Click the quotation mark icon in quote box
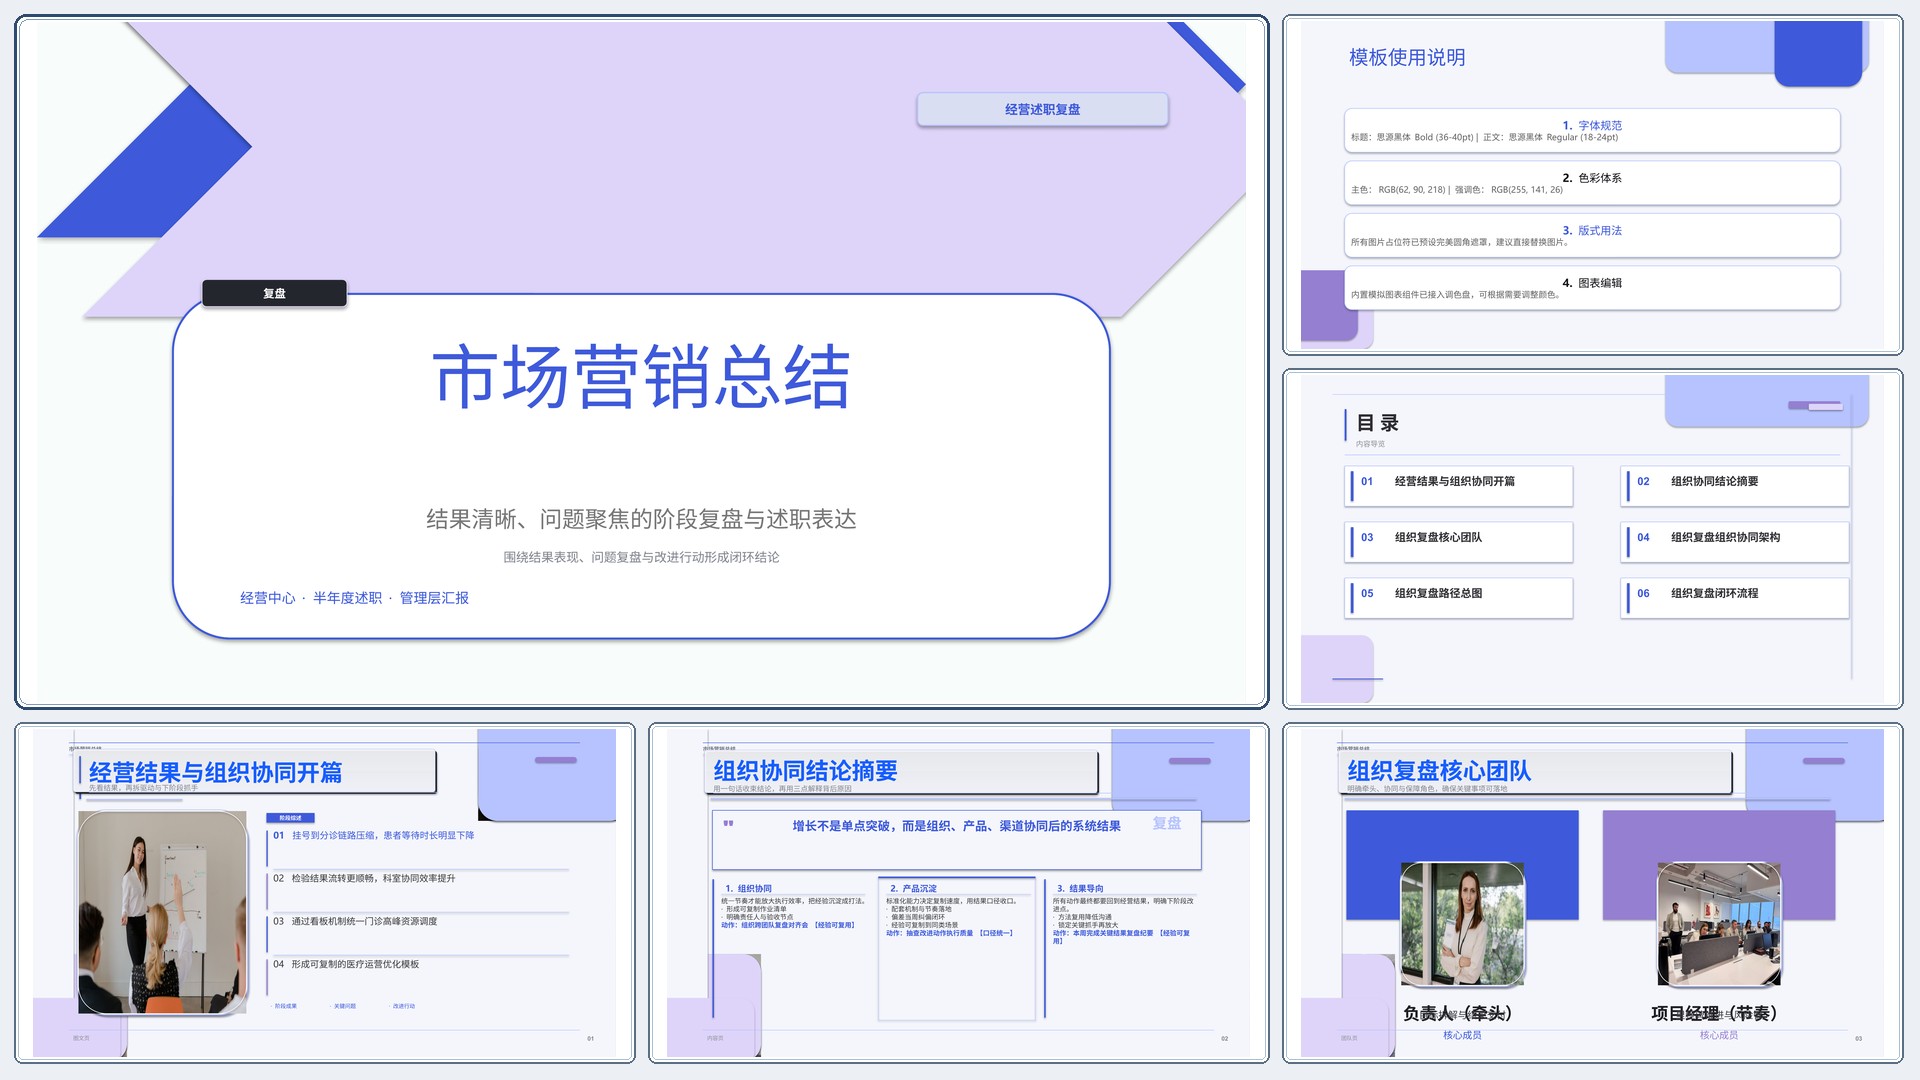This screenshot has height=1080, width=1920. 728,824
